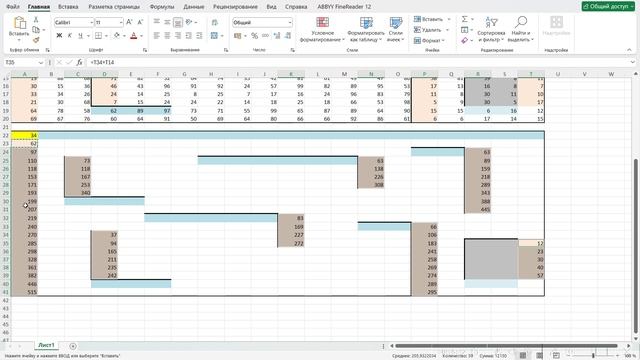Apply accounting number format icon
Image resolution: width=640 pixels, height=360 pixels.
(x=238, y=36)
